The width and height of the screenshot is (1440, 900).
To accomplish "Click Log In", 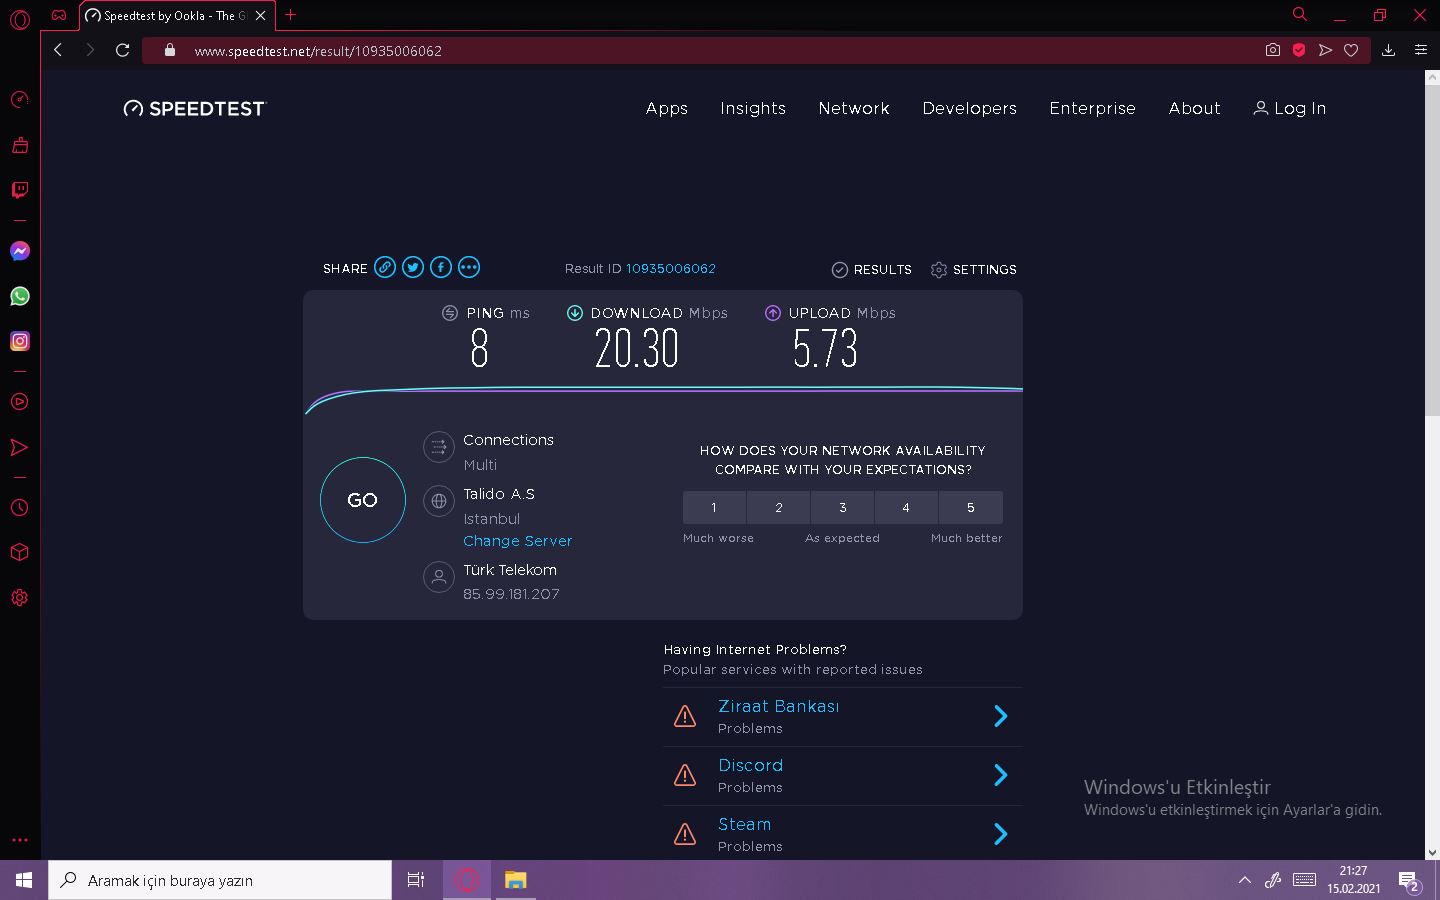I will coord(1289,108).
